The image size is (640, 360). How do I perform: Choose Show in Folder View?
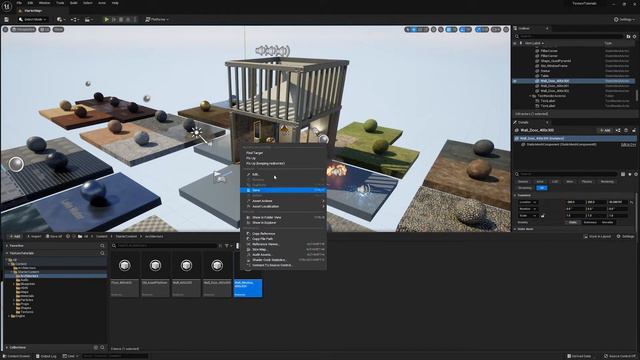click(283, 217)
